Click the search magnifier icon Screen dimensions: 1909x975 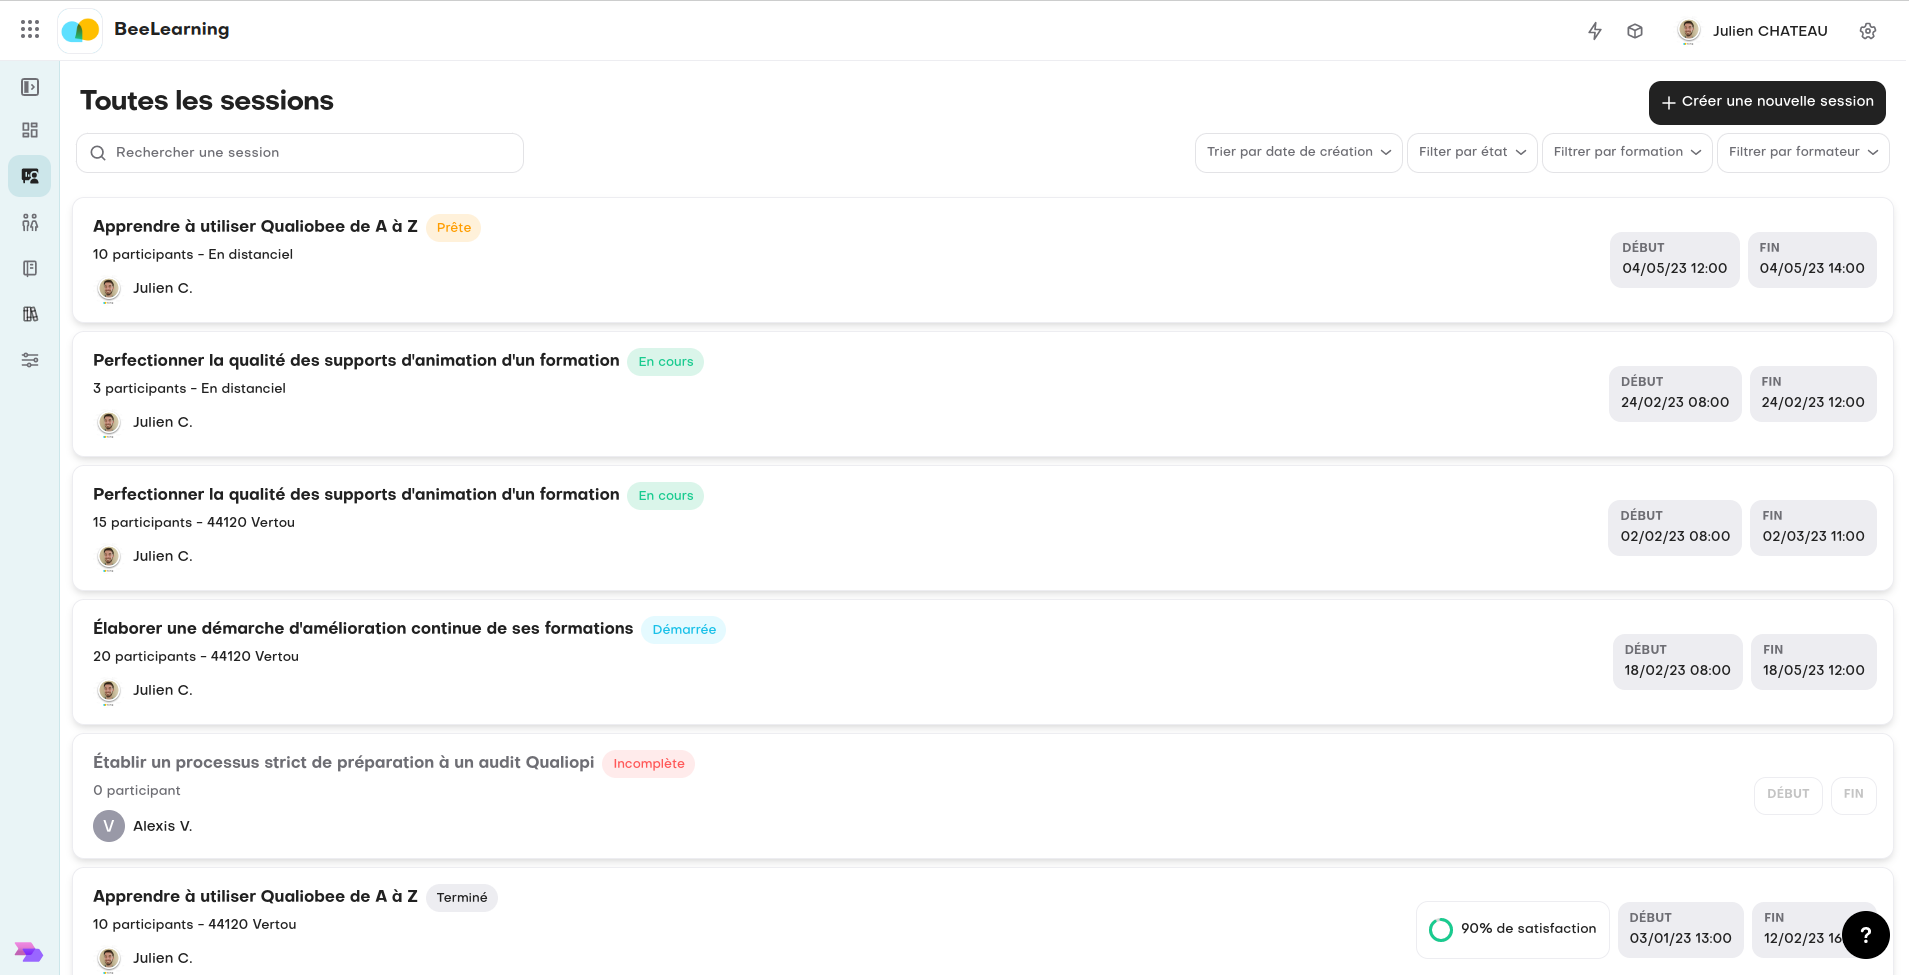pos(98,153)
